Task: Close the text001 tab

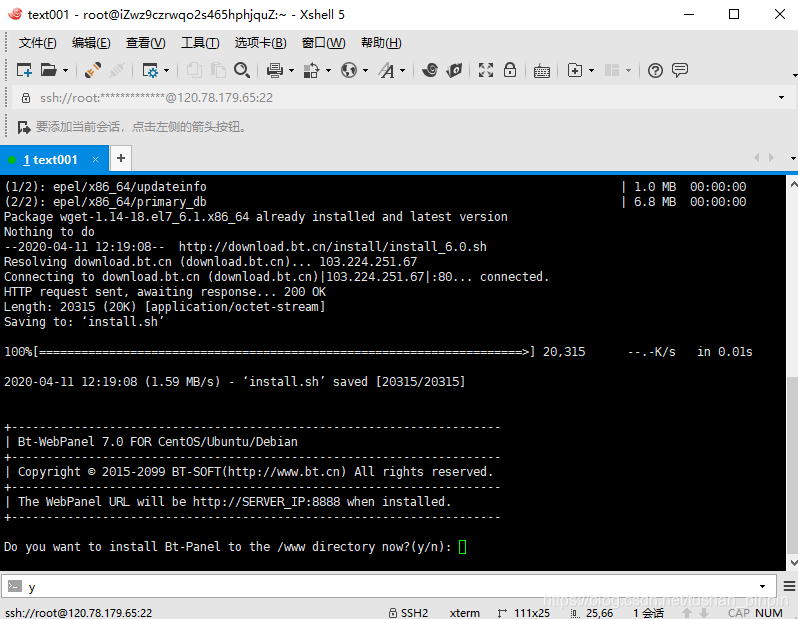Action: [x=97, y=160]
